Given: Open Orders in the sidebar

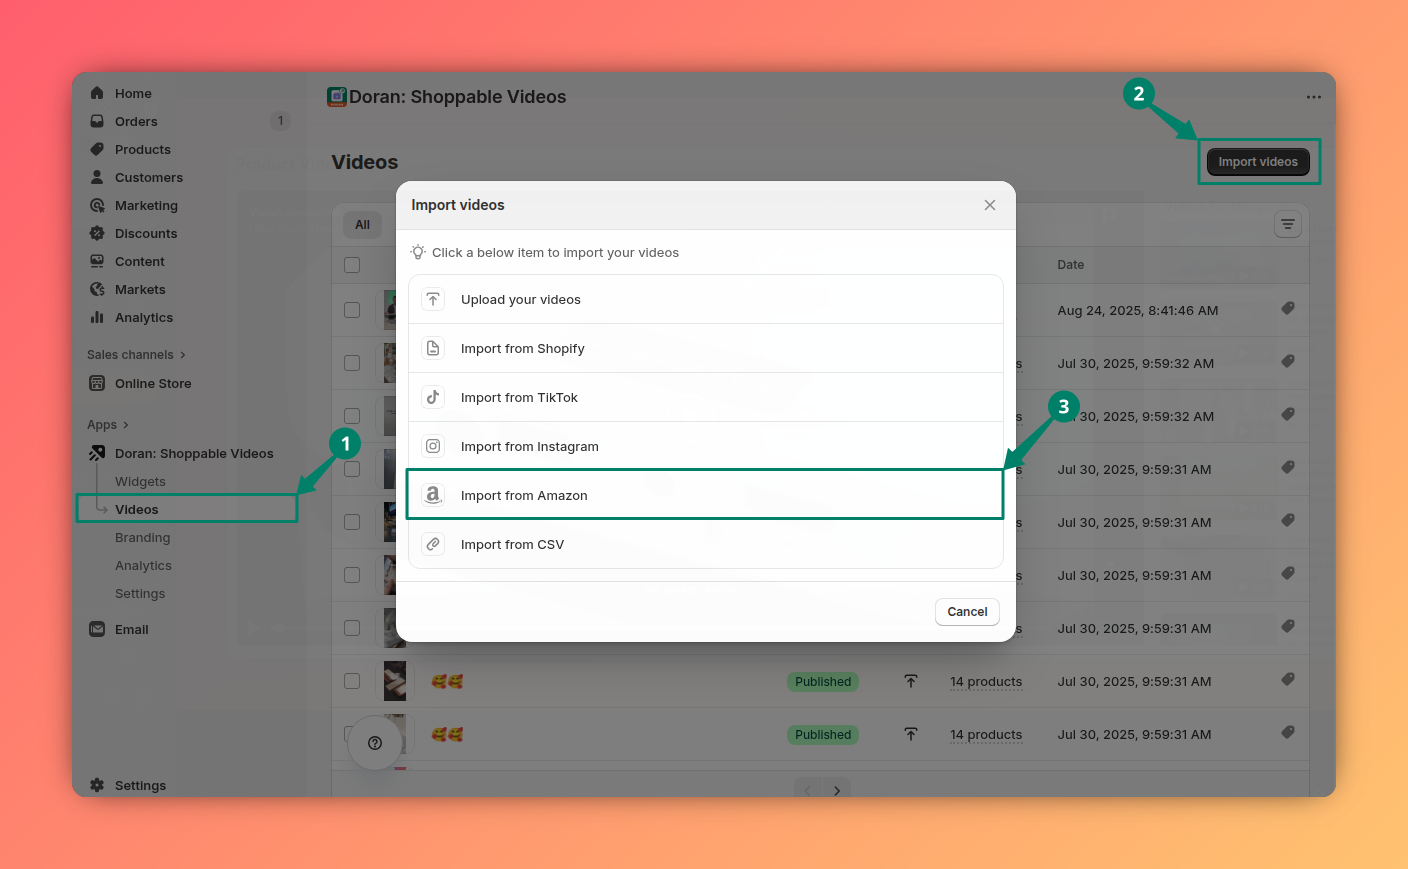Looking at the screenshot, I should [136, 121].
